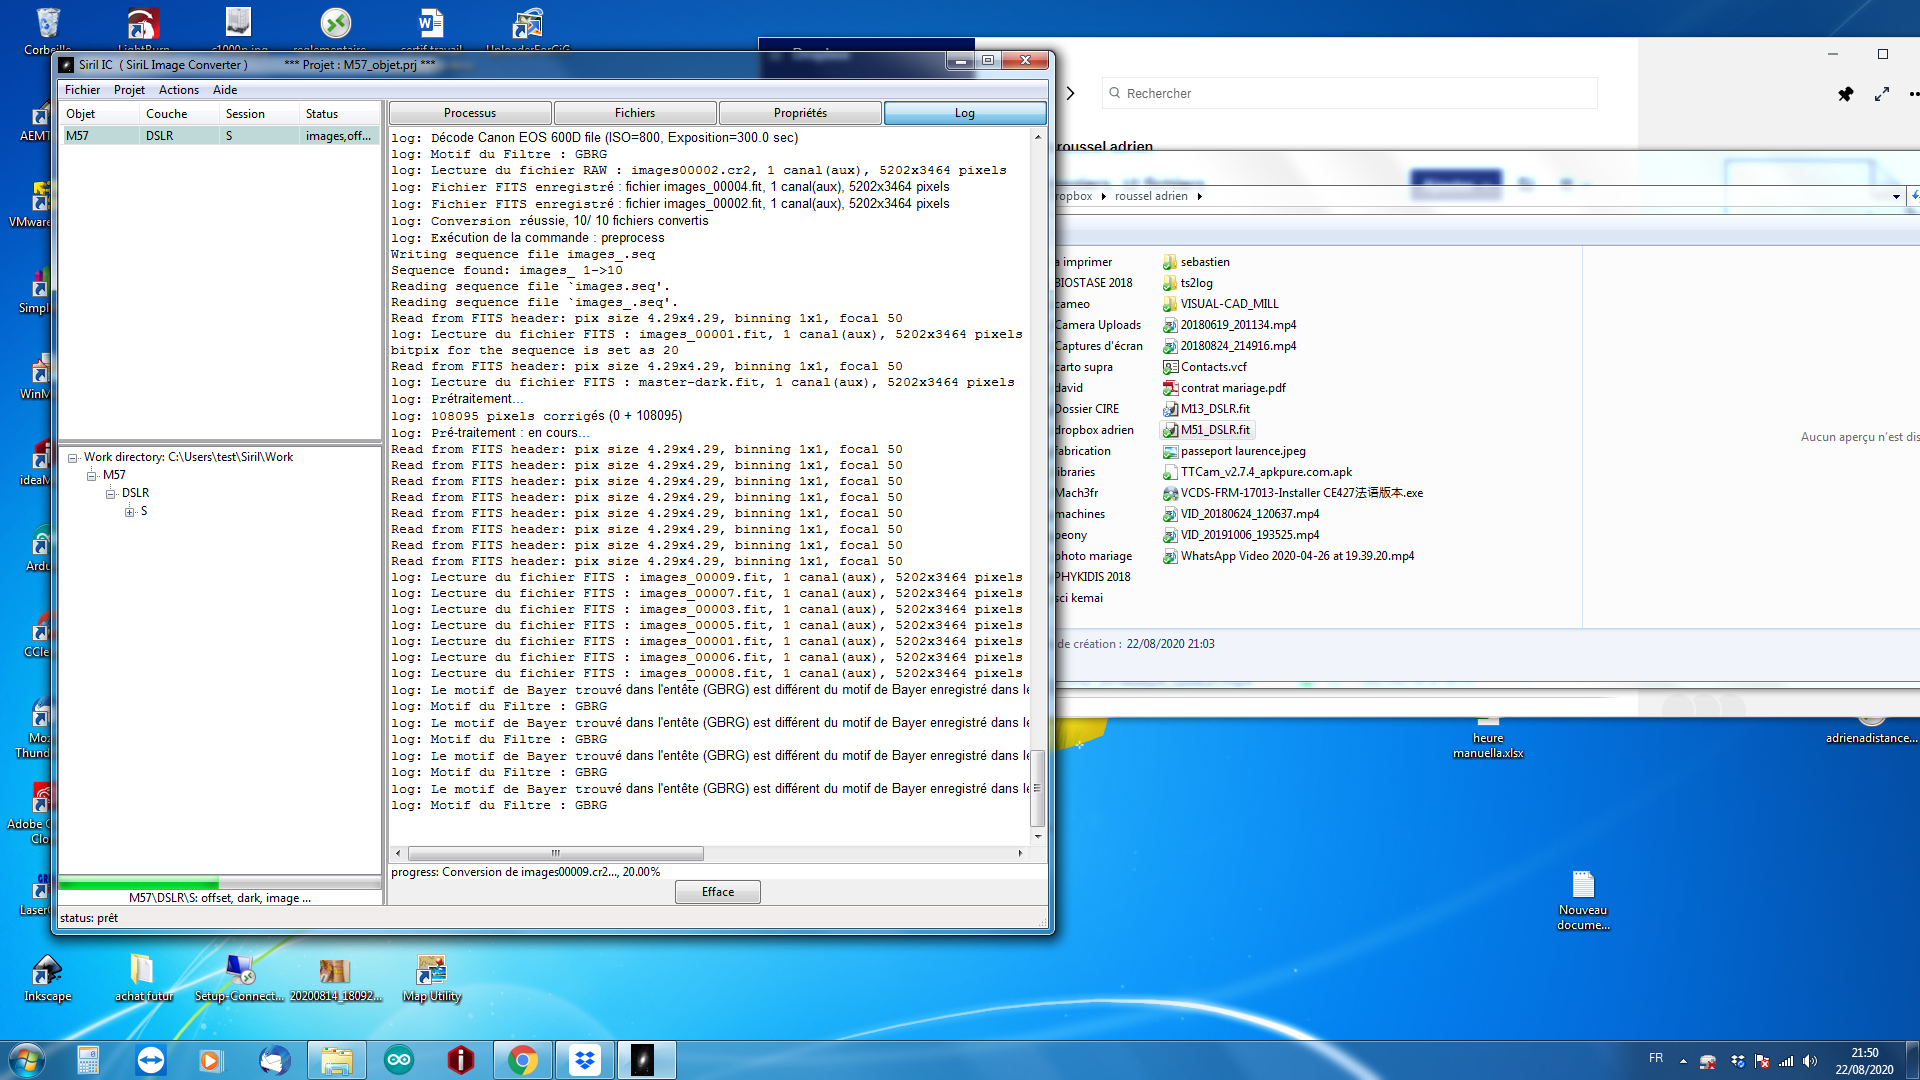The image size is (1920, 1080).
Task: Switch to the Processus tab
Action: click(x=470, y=113)
